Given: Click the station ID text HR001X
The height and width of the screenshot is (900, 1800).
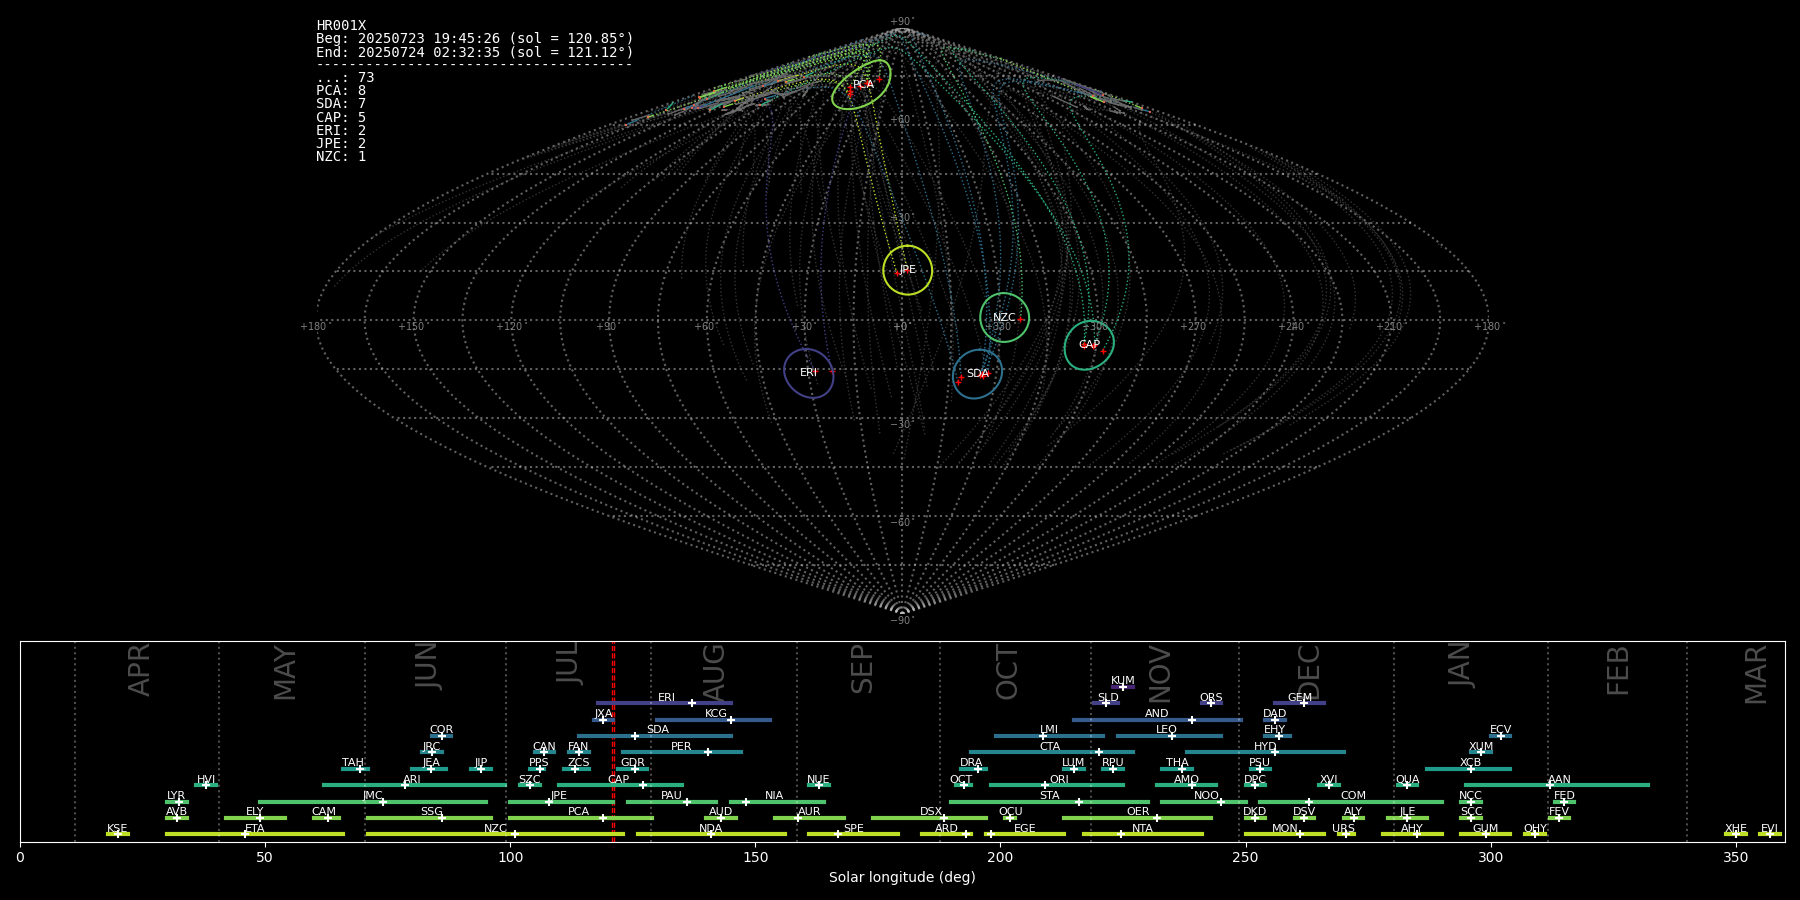Looking at the screenshot, I should coord(341,26).
